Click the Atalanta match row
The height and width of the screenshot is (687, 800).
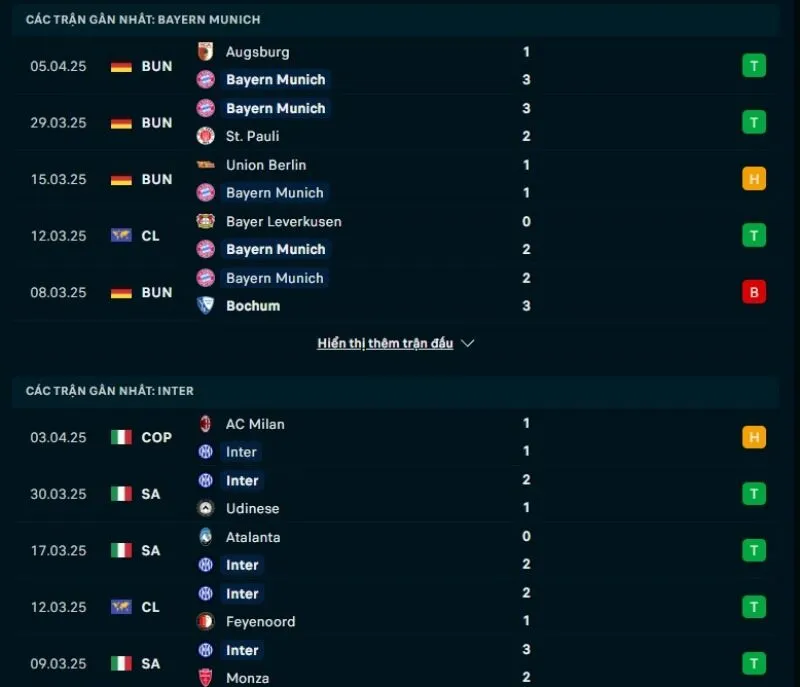pos(400,550)
